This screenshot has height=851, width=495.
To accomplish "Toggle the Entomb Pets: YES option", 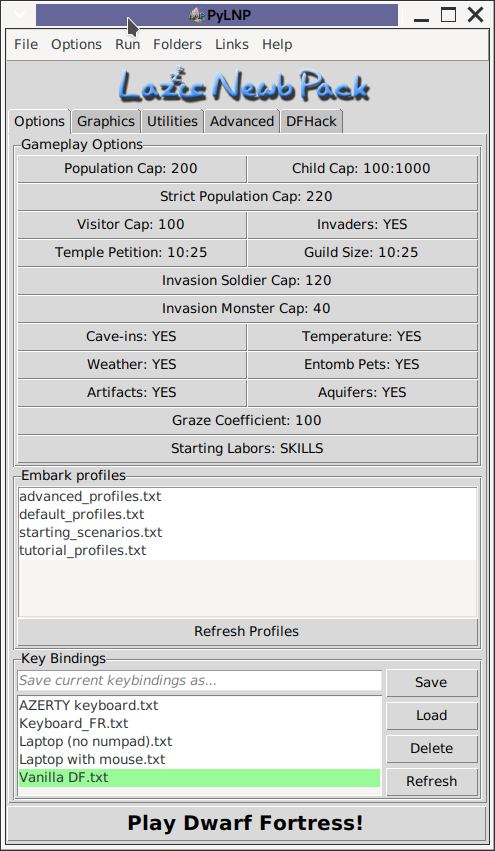I will tap(362, 364).
